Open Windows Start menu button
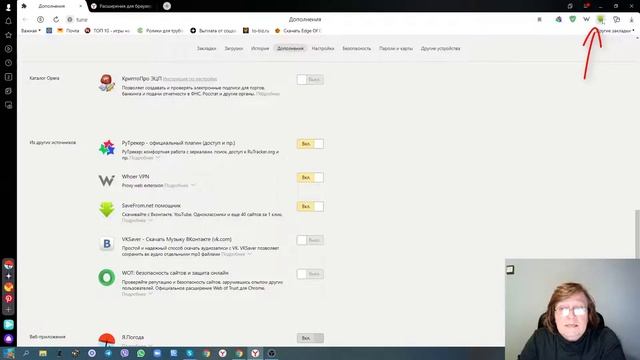640x360 pixels. (9, 353)
